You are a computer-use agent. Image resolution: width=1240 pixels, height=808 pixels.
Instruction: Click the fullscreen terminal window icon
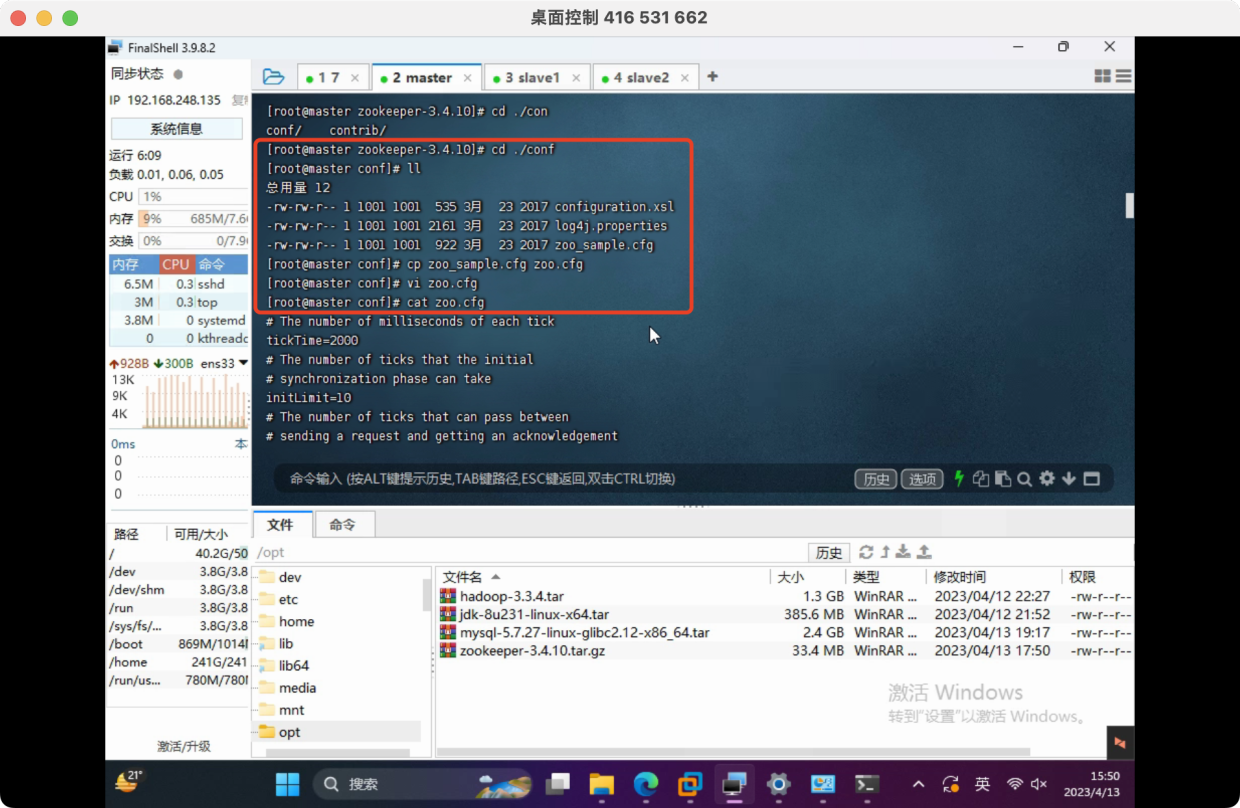pos(1091,479)
